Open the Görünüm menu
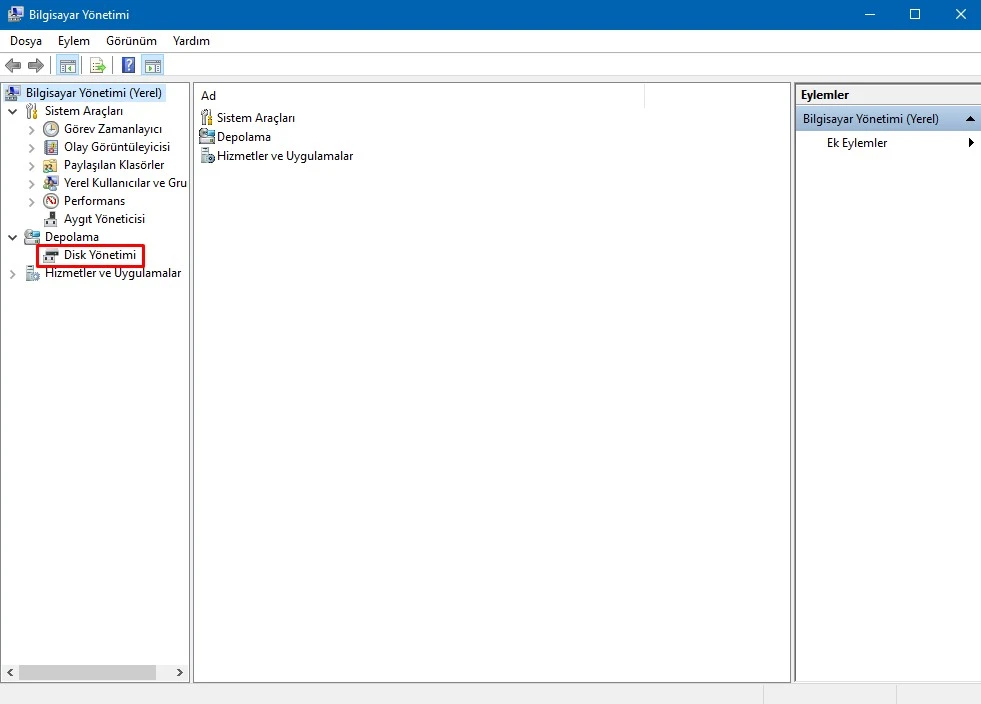The width and height of the screenshot is (981, 704). 130,41
